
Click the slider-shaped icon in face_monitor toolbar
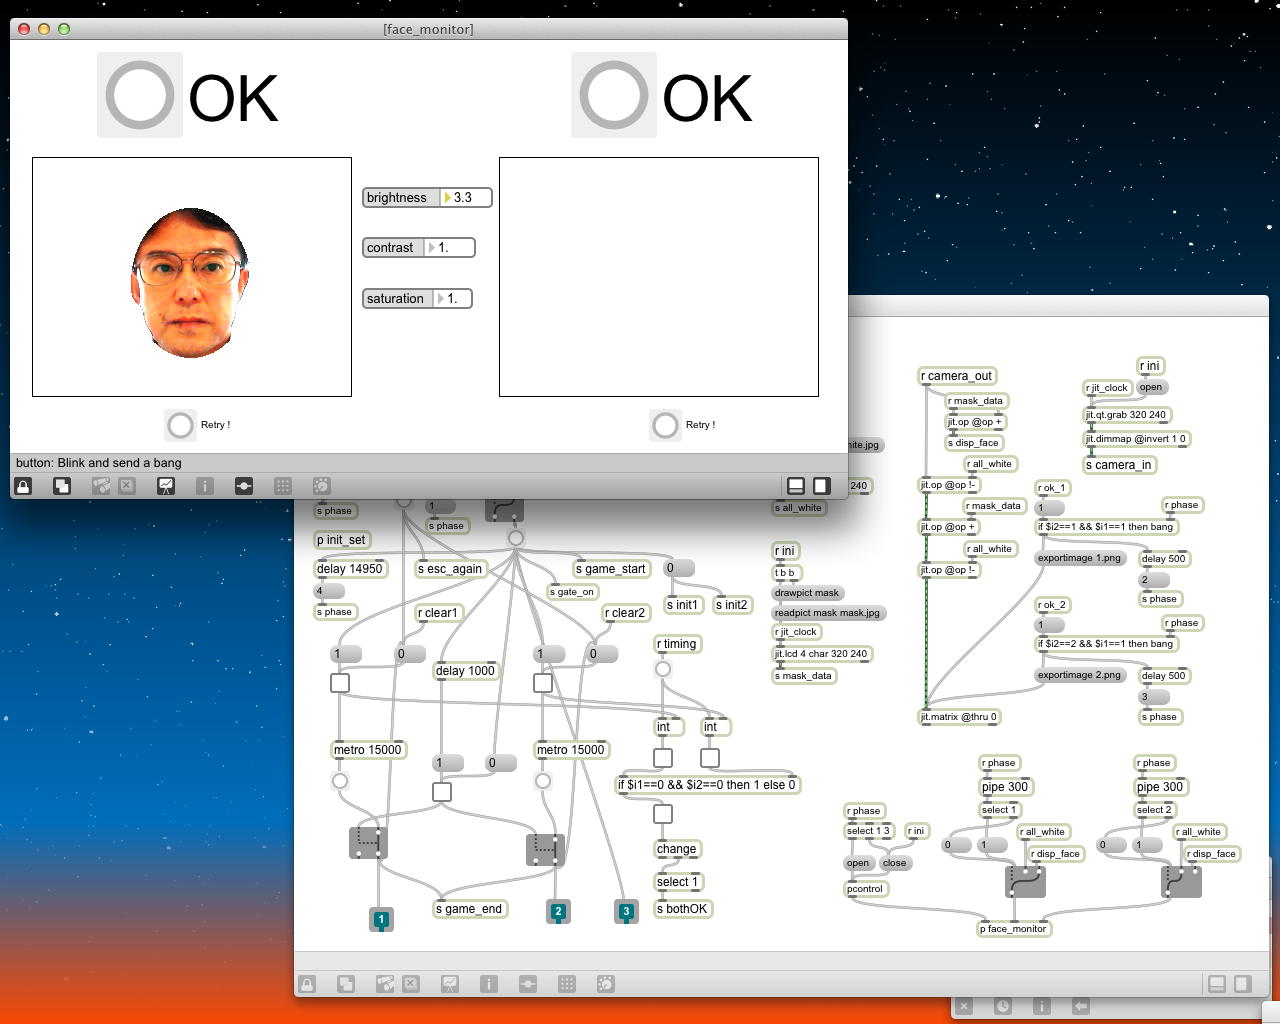(x=244, y=486)
